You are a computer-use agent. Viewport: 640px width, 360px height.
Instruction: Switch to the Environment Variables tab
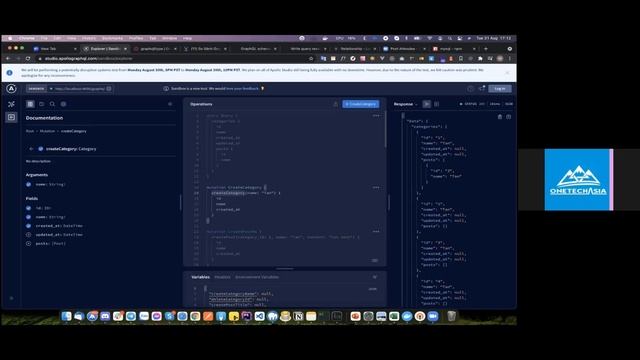[257, 277]
